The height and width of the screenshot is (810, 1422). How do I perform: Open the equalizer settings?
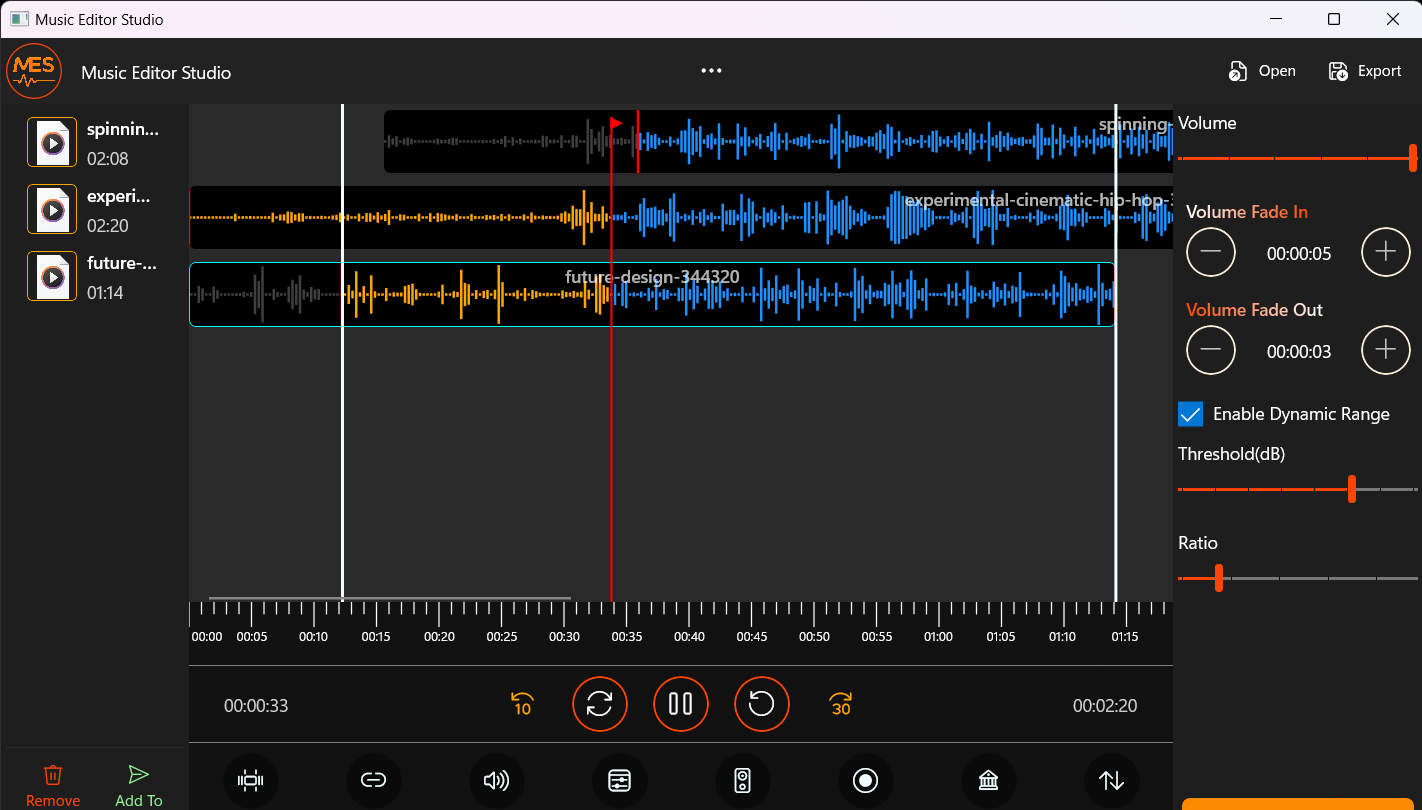(x=619, y=781)
